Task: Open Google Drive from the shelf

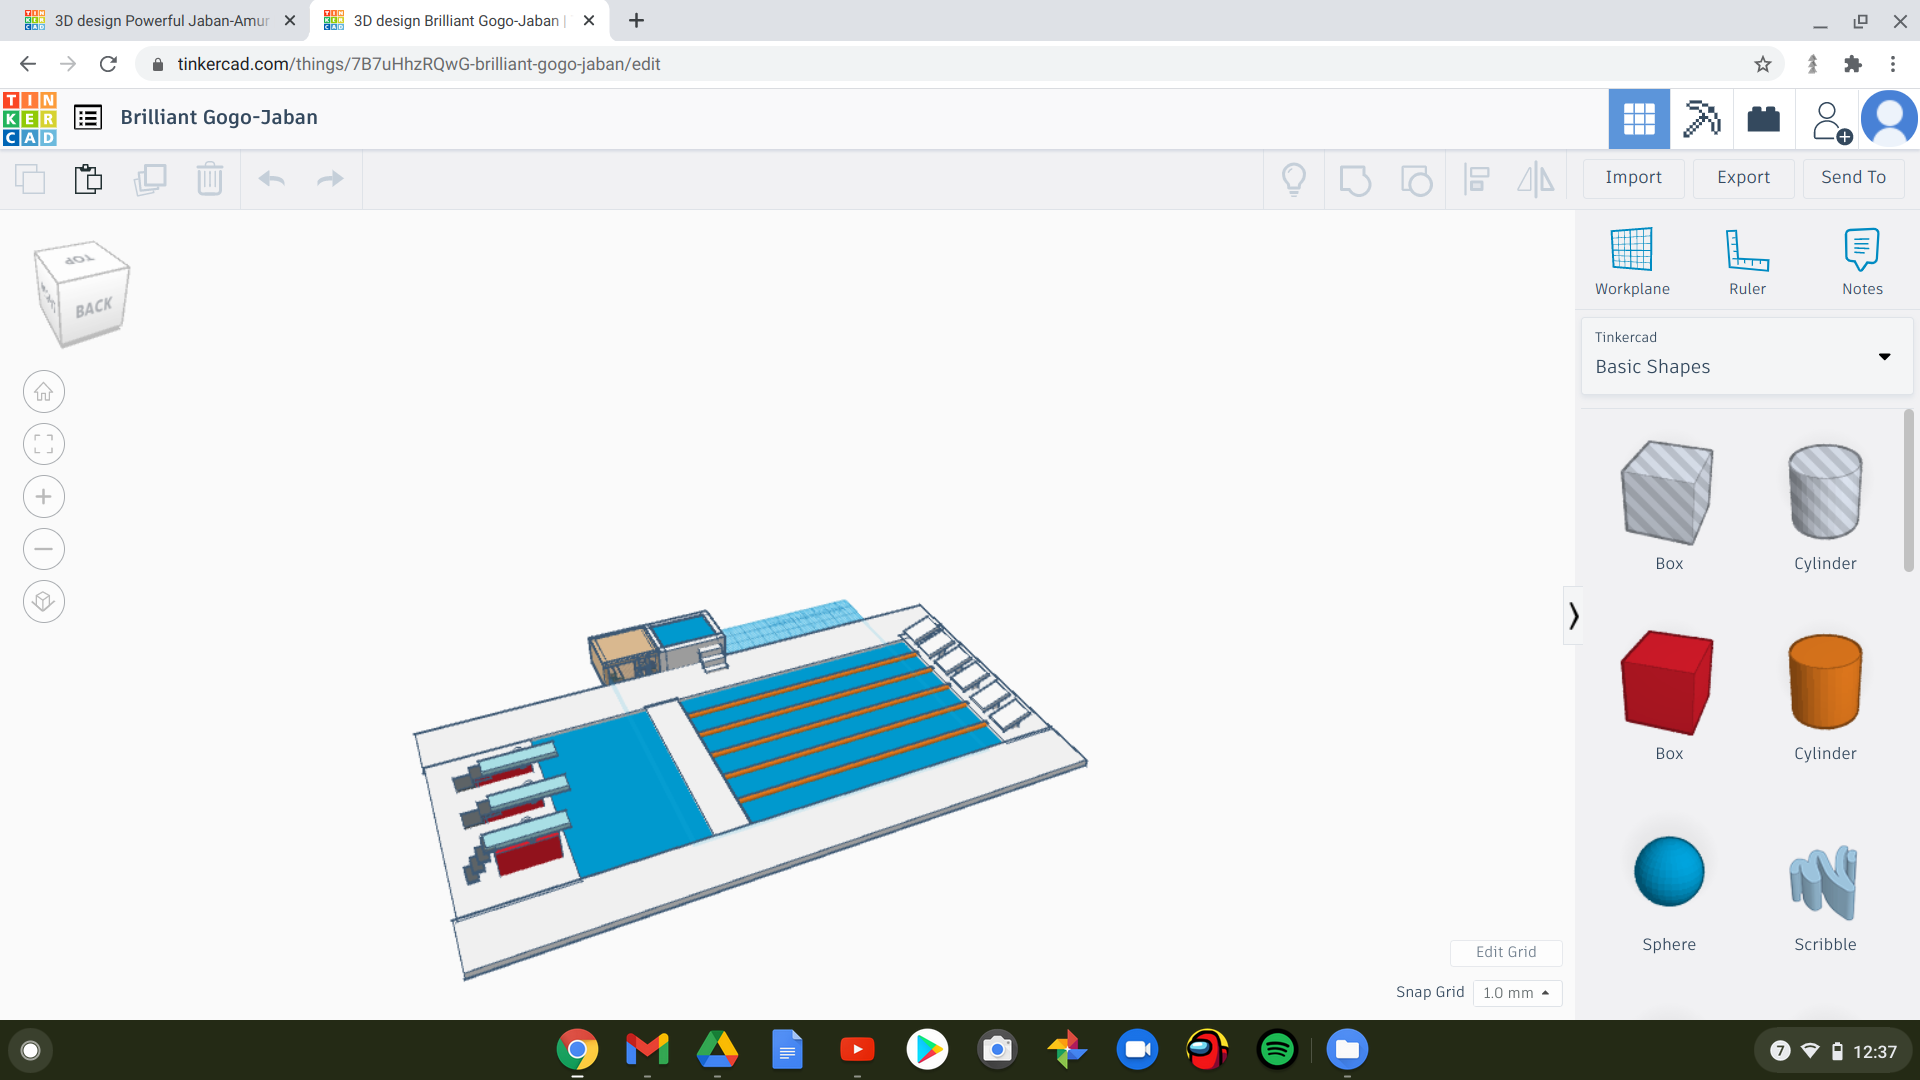Action: point(717,1049)
